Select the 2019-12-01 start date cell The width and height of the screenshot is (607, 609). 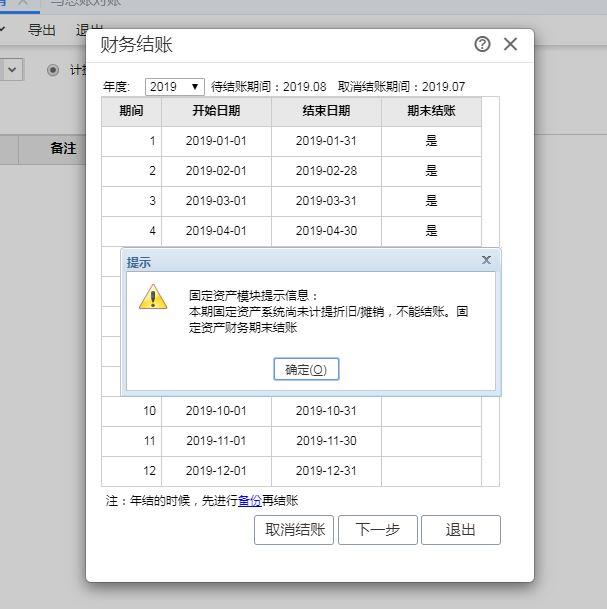[216, 471]
